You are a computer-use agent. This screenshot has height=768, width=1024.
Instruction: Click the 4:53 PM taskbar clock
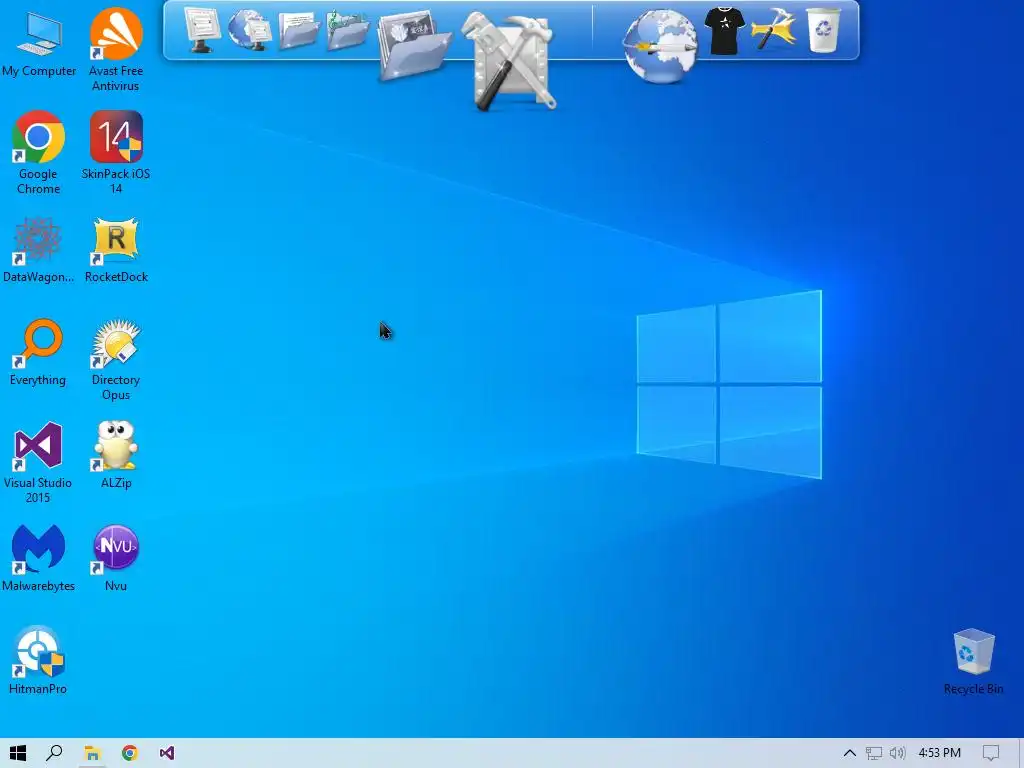[x=940, y=753]
